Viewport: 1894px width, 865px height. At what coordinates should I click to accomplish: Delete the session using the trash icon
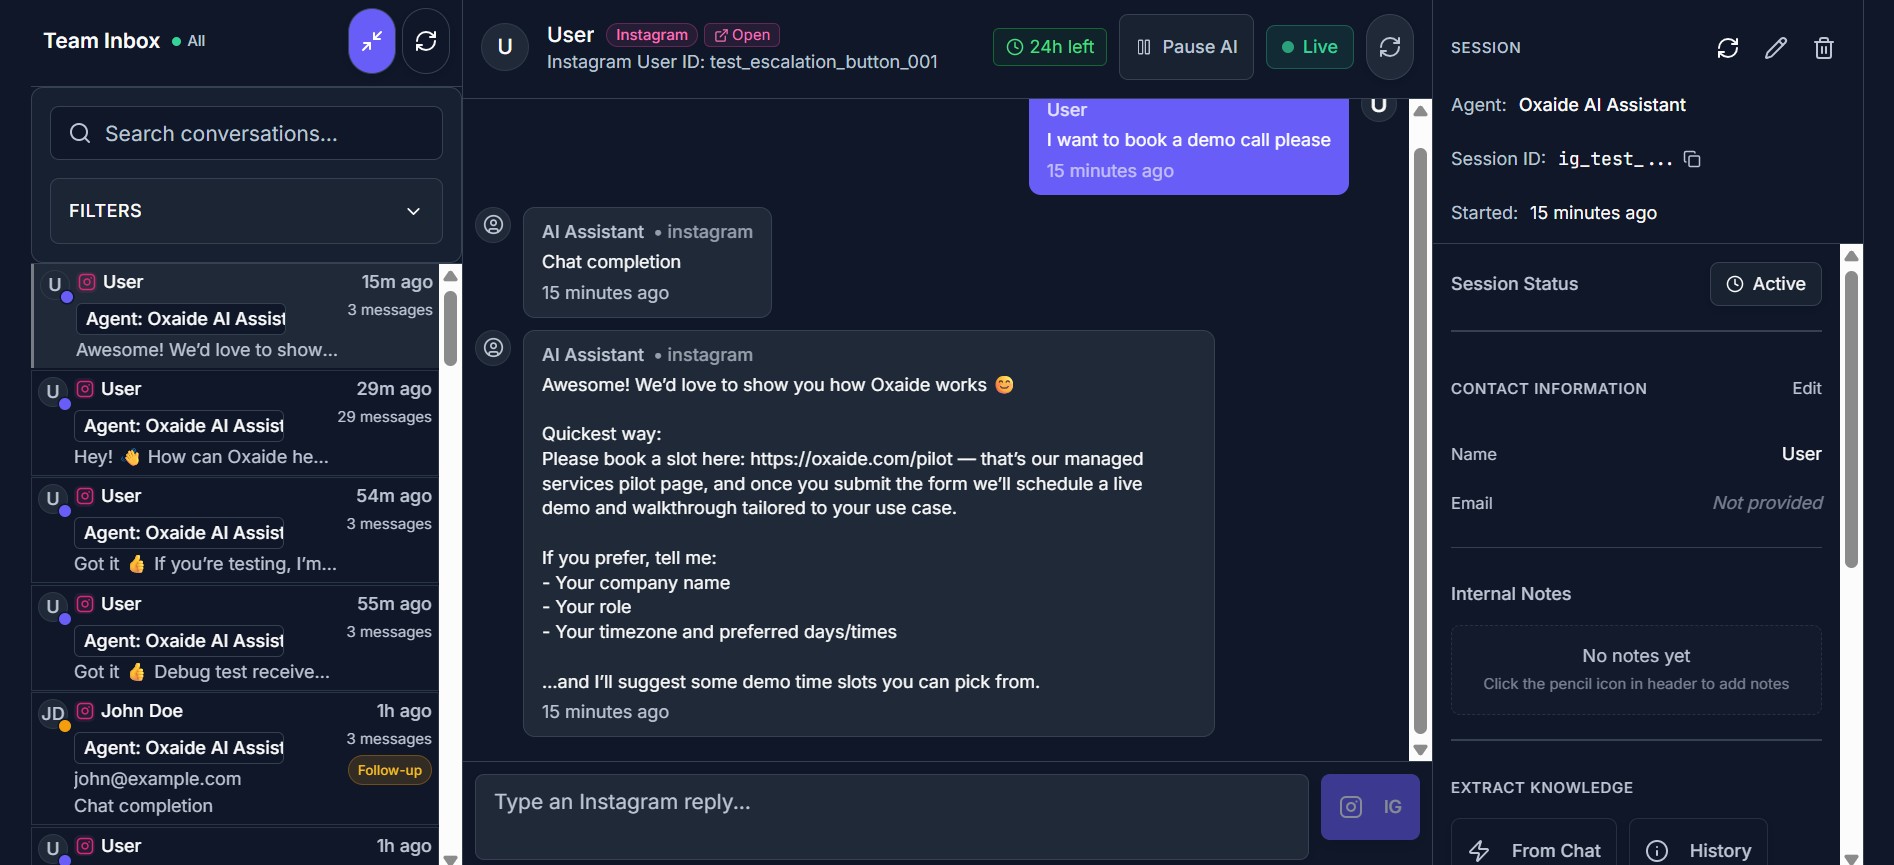[1824, 47]
